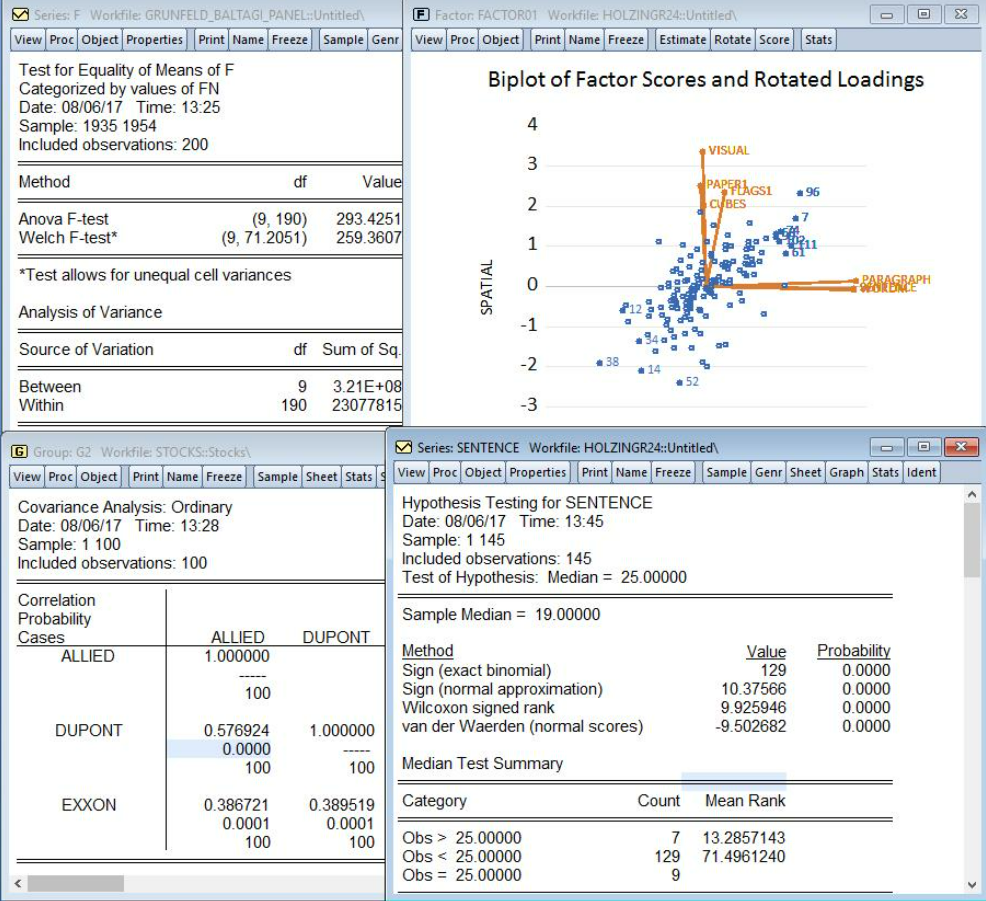
Task: Click Rotate in Factor FACTOR01 toolbar
Action: [x=733, y=40]
